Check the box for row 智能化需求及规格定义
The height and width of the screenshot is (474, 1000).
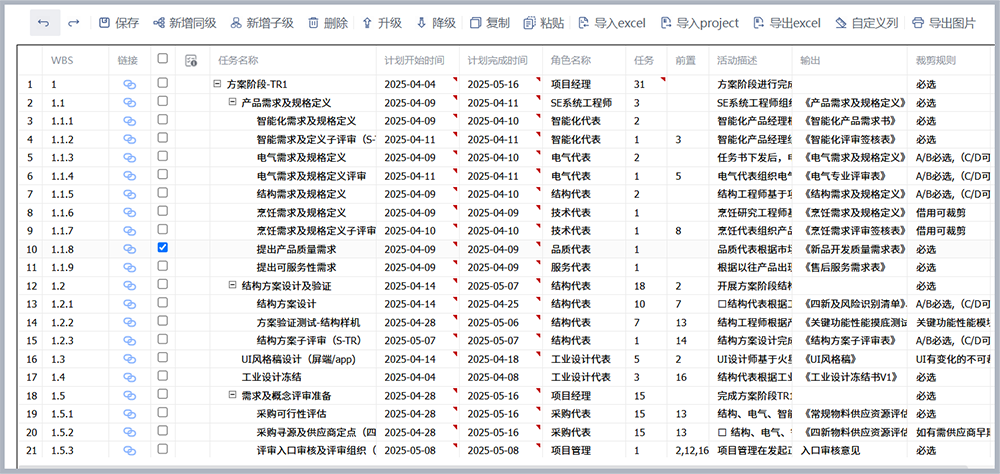[x=163, y=119]
